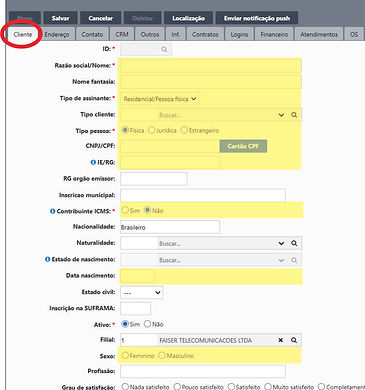Image resolution: width=365 pixels, height=390 pixels.
Task: Click the Nome fantasia field
Action: [x=211, y=82]
